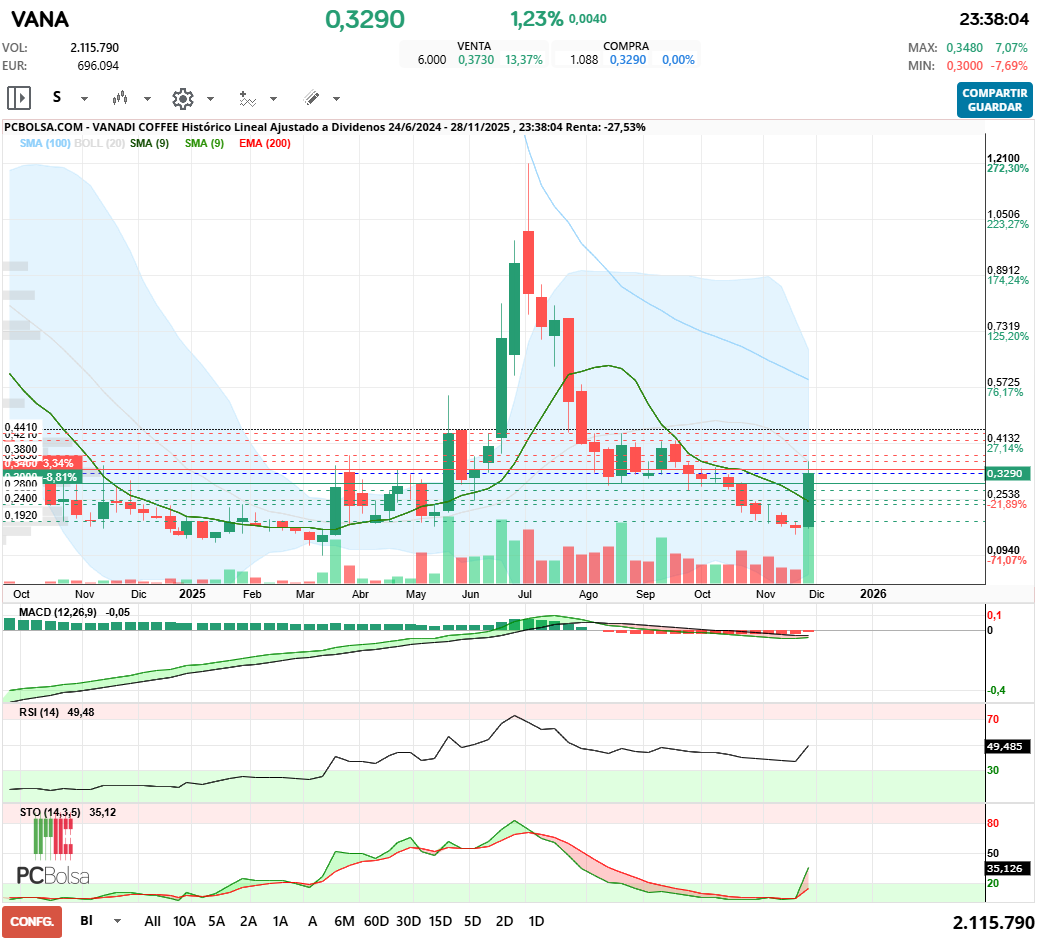This screenshot has width=1048, height=943.
Task: Open the candlestick chart type icon
Action: (x=120, y=98)
